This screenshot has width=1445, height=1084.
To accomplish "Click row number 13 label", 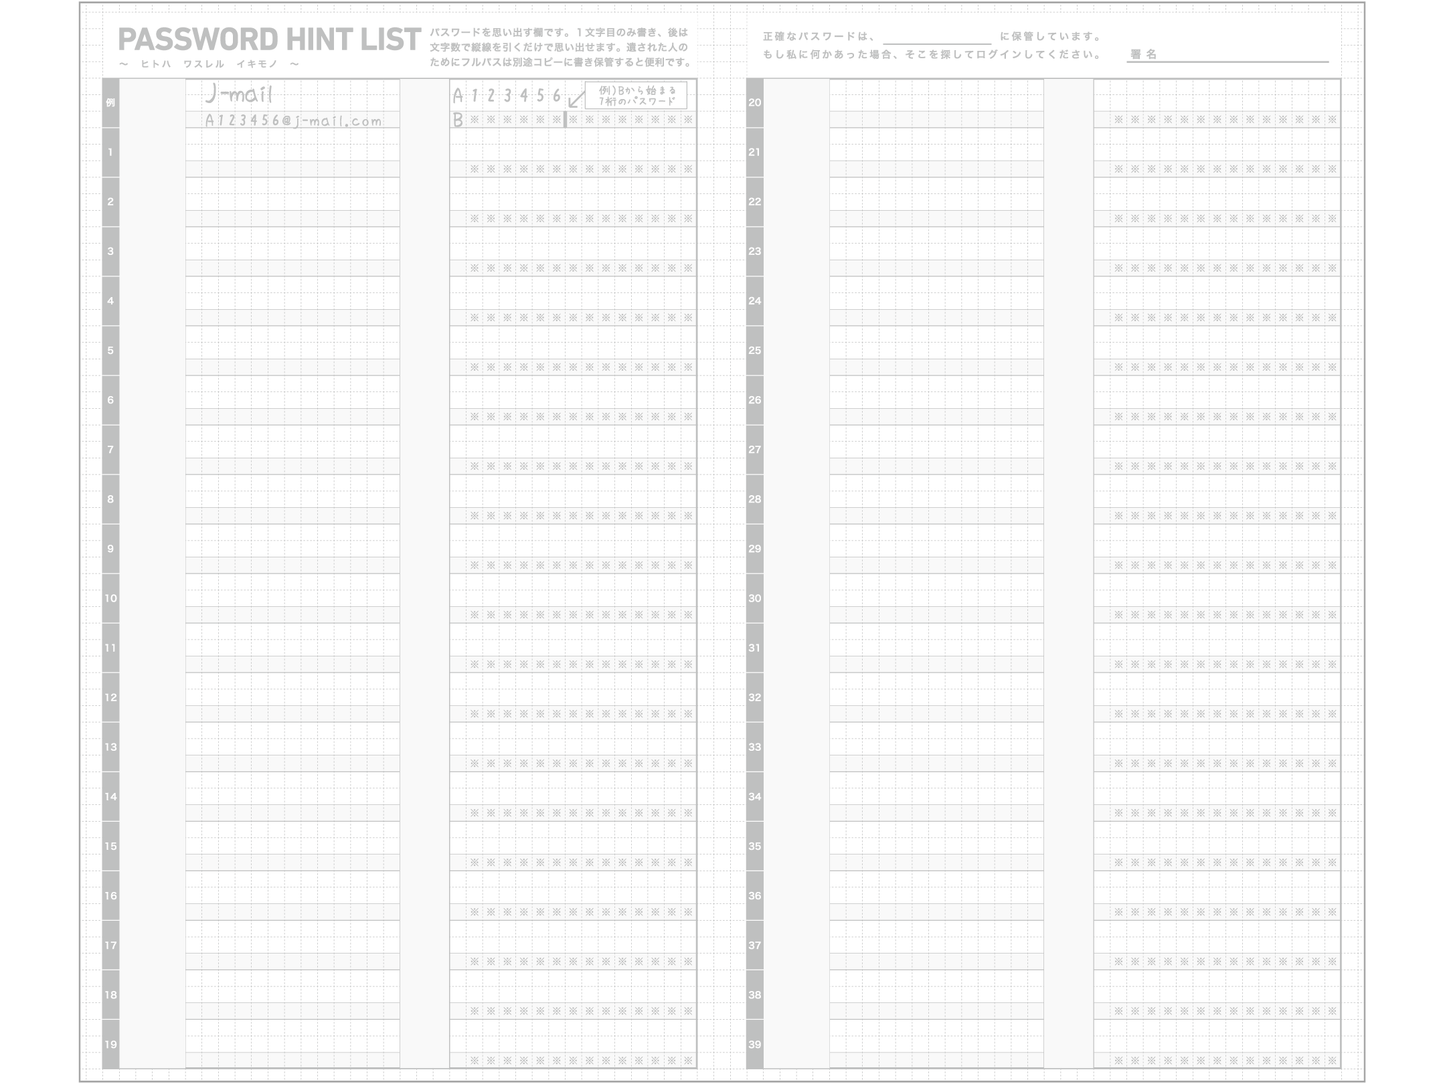I will pyautogui.click(x=110, y=747).
